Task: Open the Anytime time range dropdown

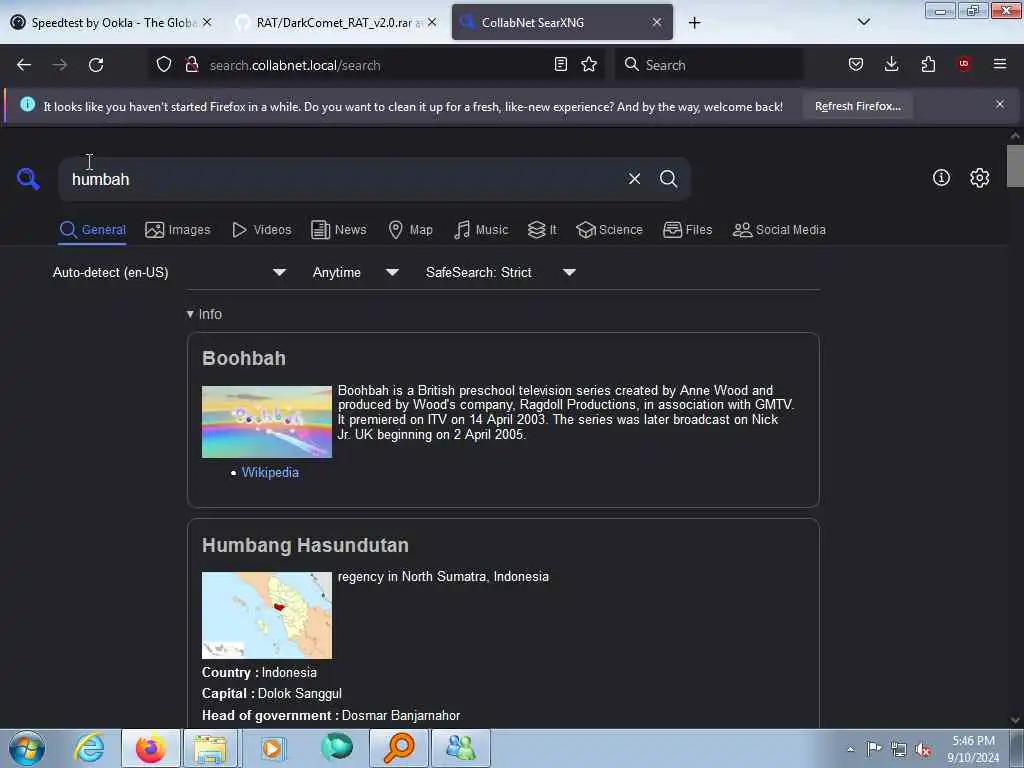Action: click(x=355, y=272)
